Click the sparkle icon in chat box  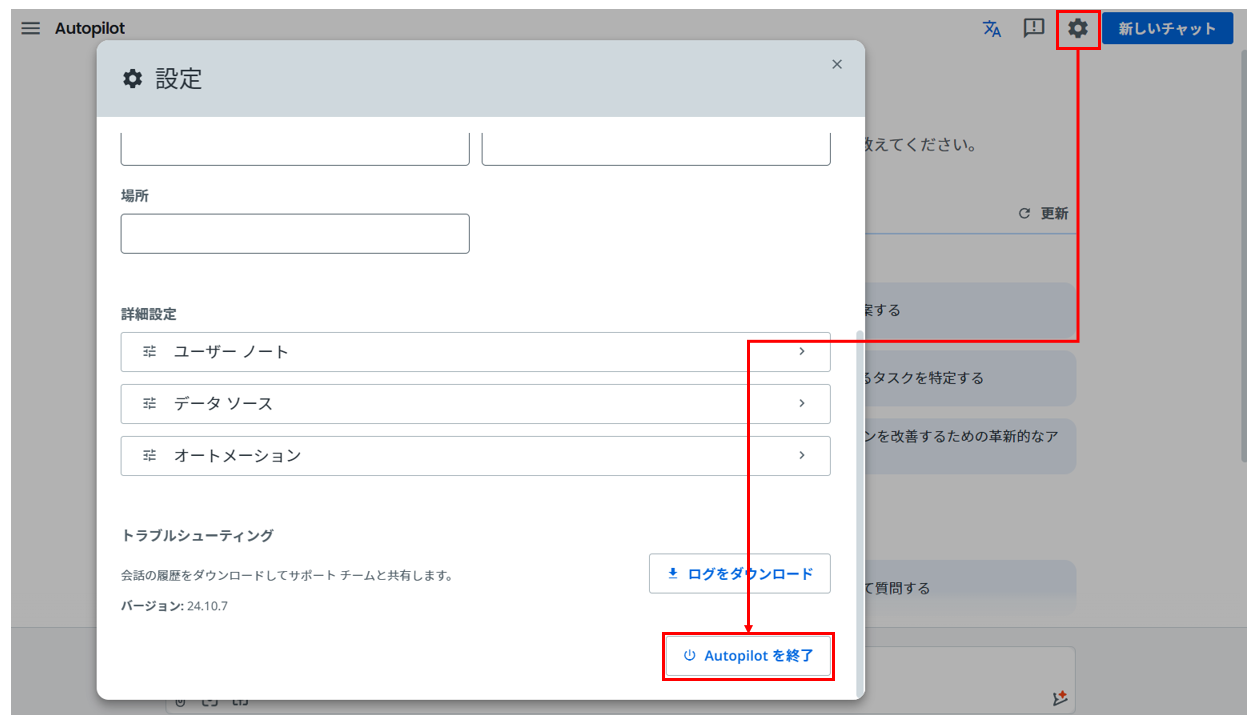(1060, 699)
